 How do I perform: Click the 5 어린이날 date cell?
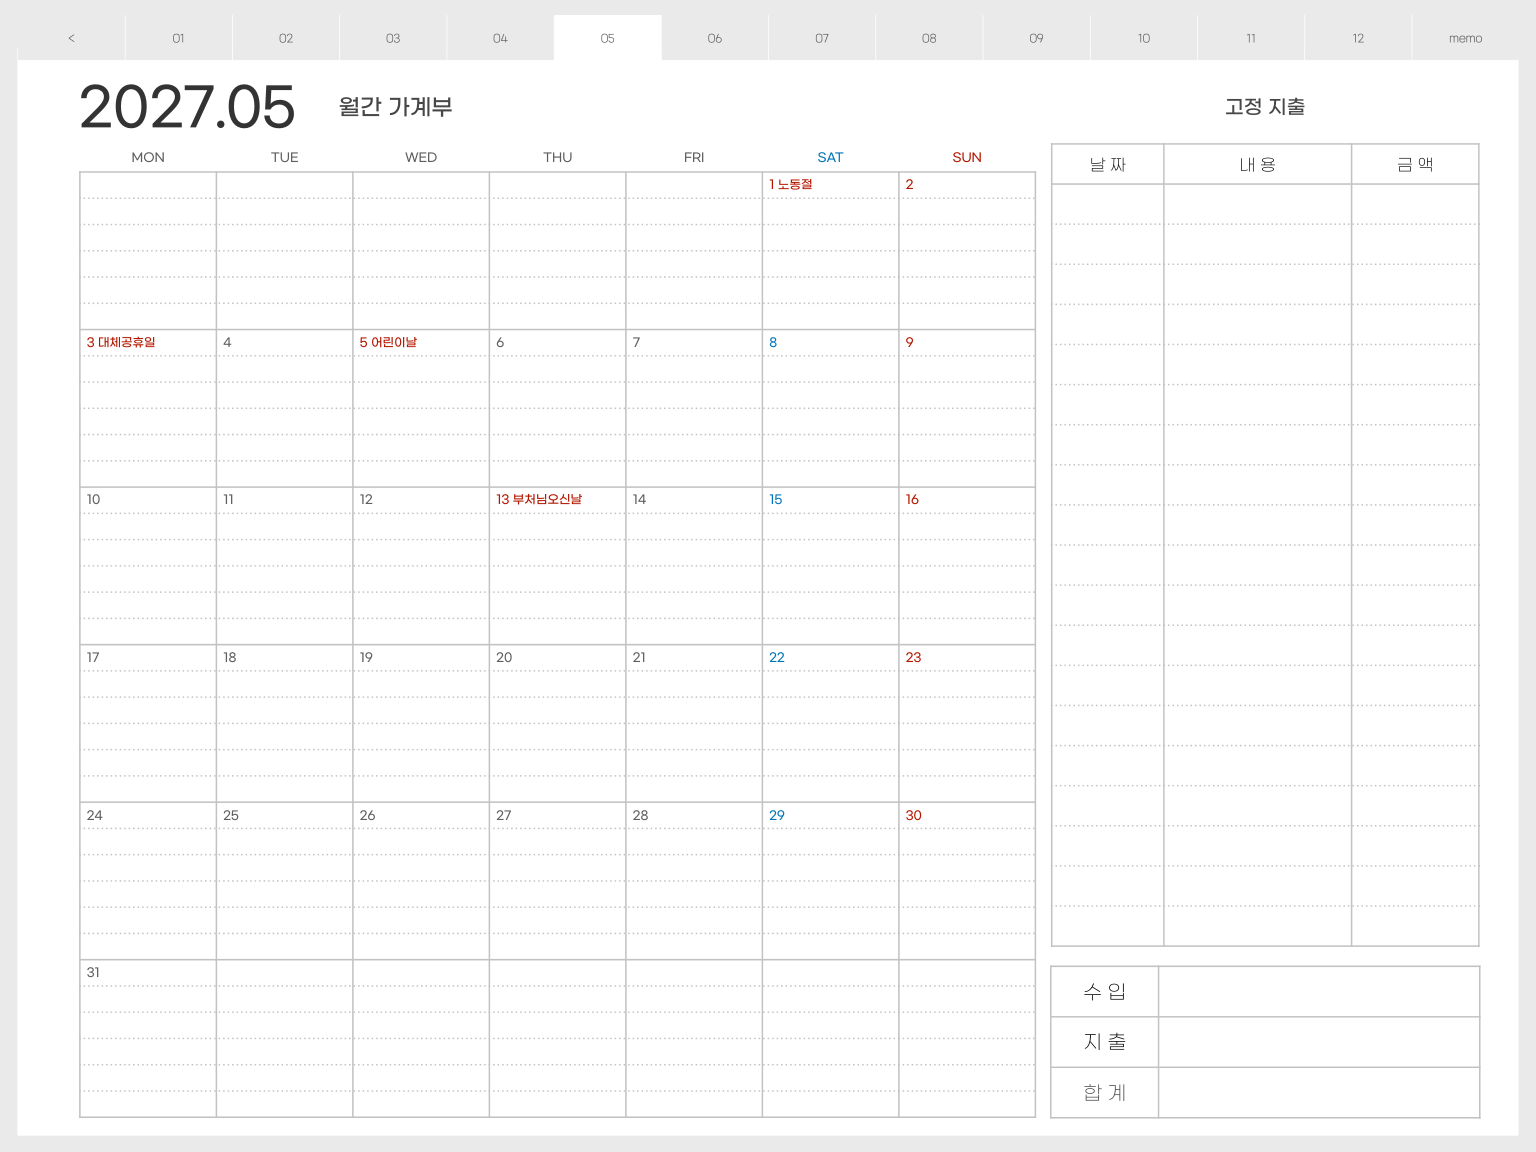pyautogui.click(x=421, y=408)
